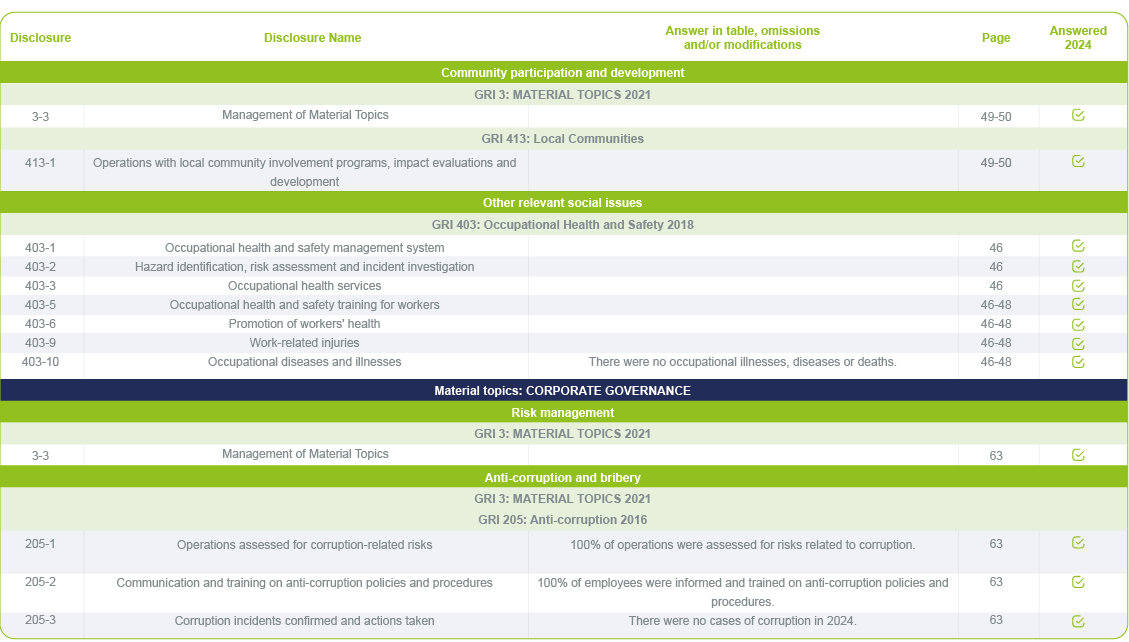This screenshot has width=1129, height=642.
Task: Click the checkmark icon for disclosure 205-1
Action: tap(1078, 543)
